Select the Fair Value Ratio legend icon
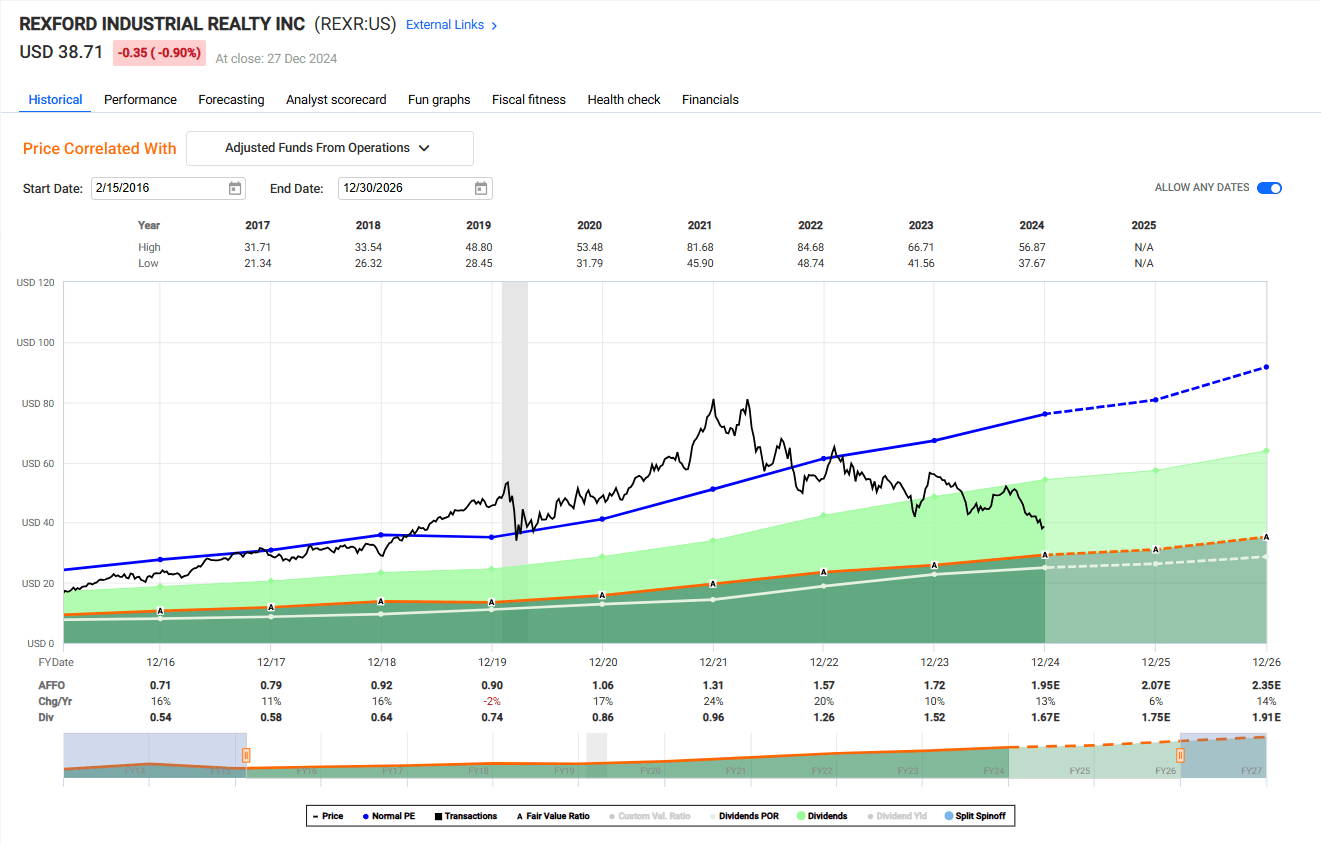The image size is (1321, 844). (519, 815)
